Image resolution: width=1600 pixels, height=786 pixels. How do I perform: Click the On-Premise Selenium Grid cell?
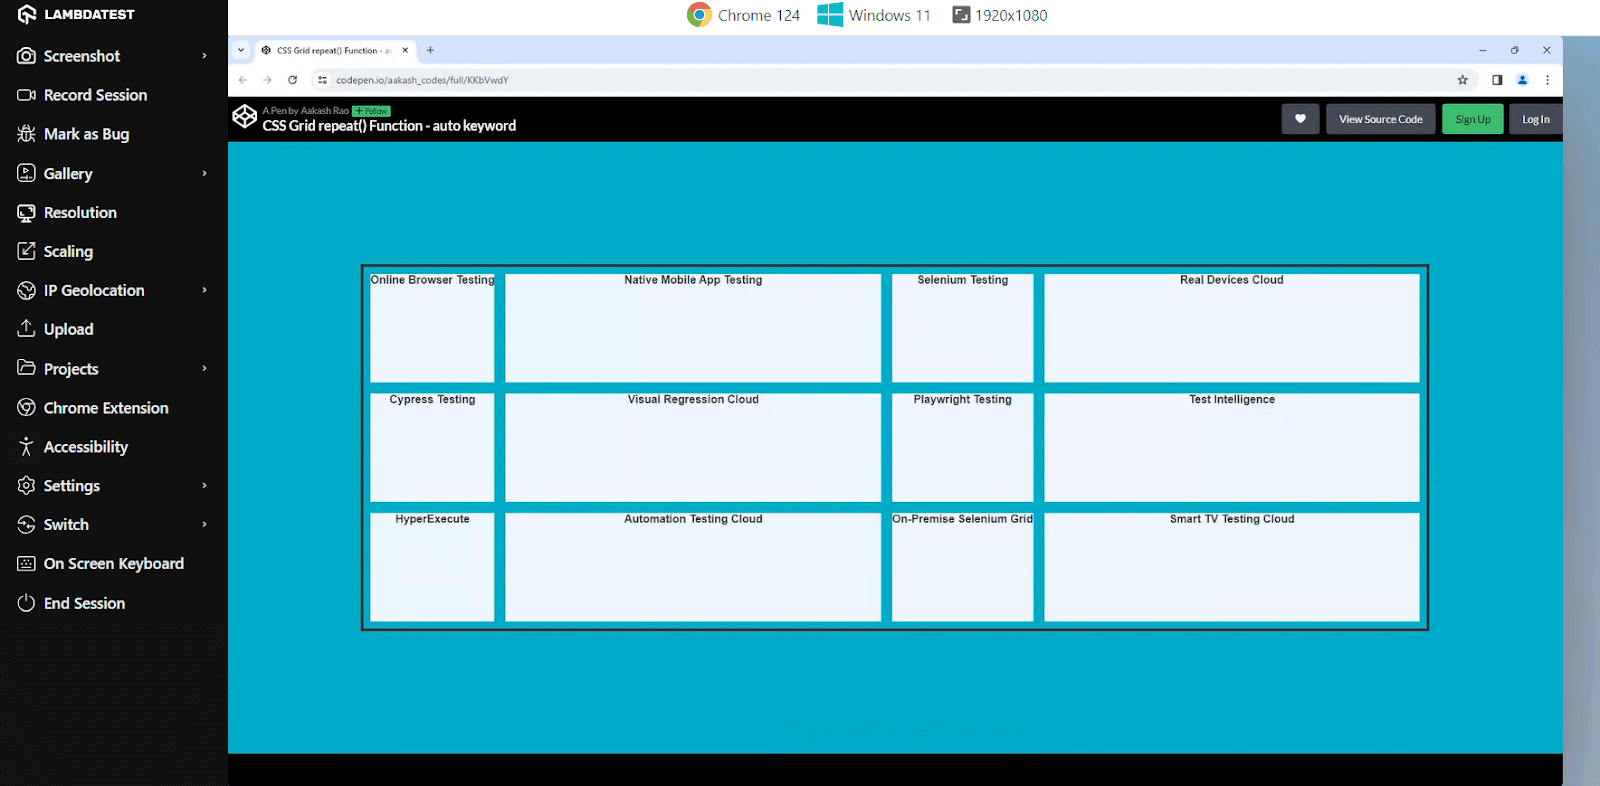tap(963, 567)
